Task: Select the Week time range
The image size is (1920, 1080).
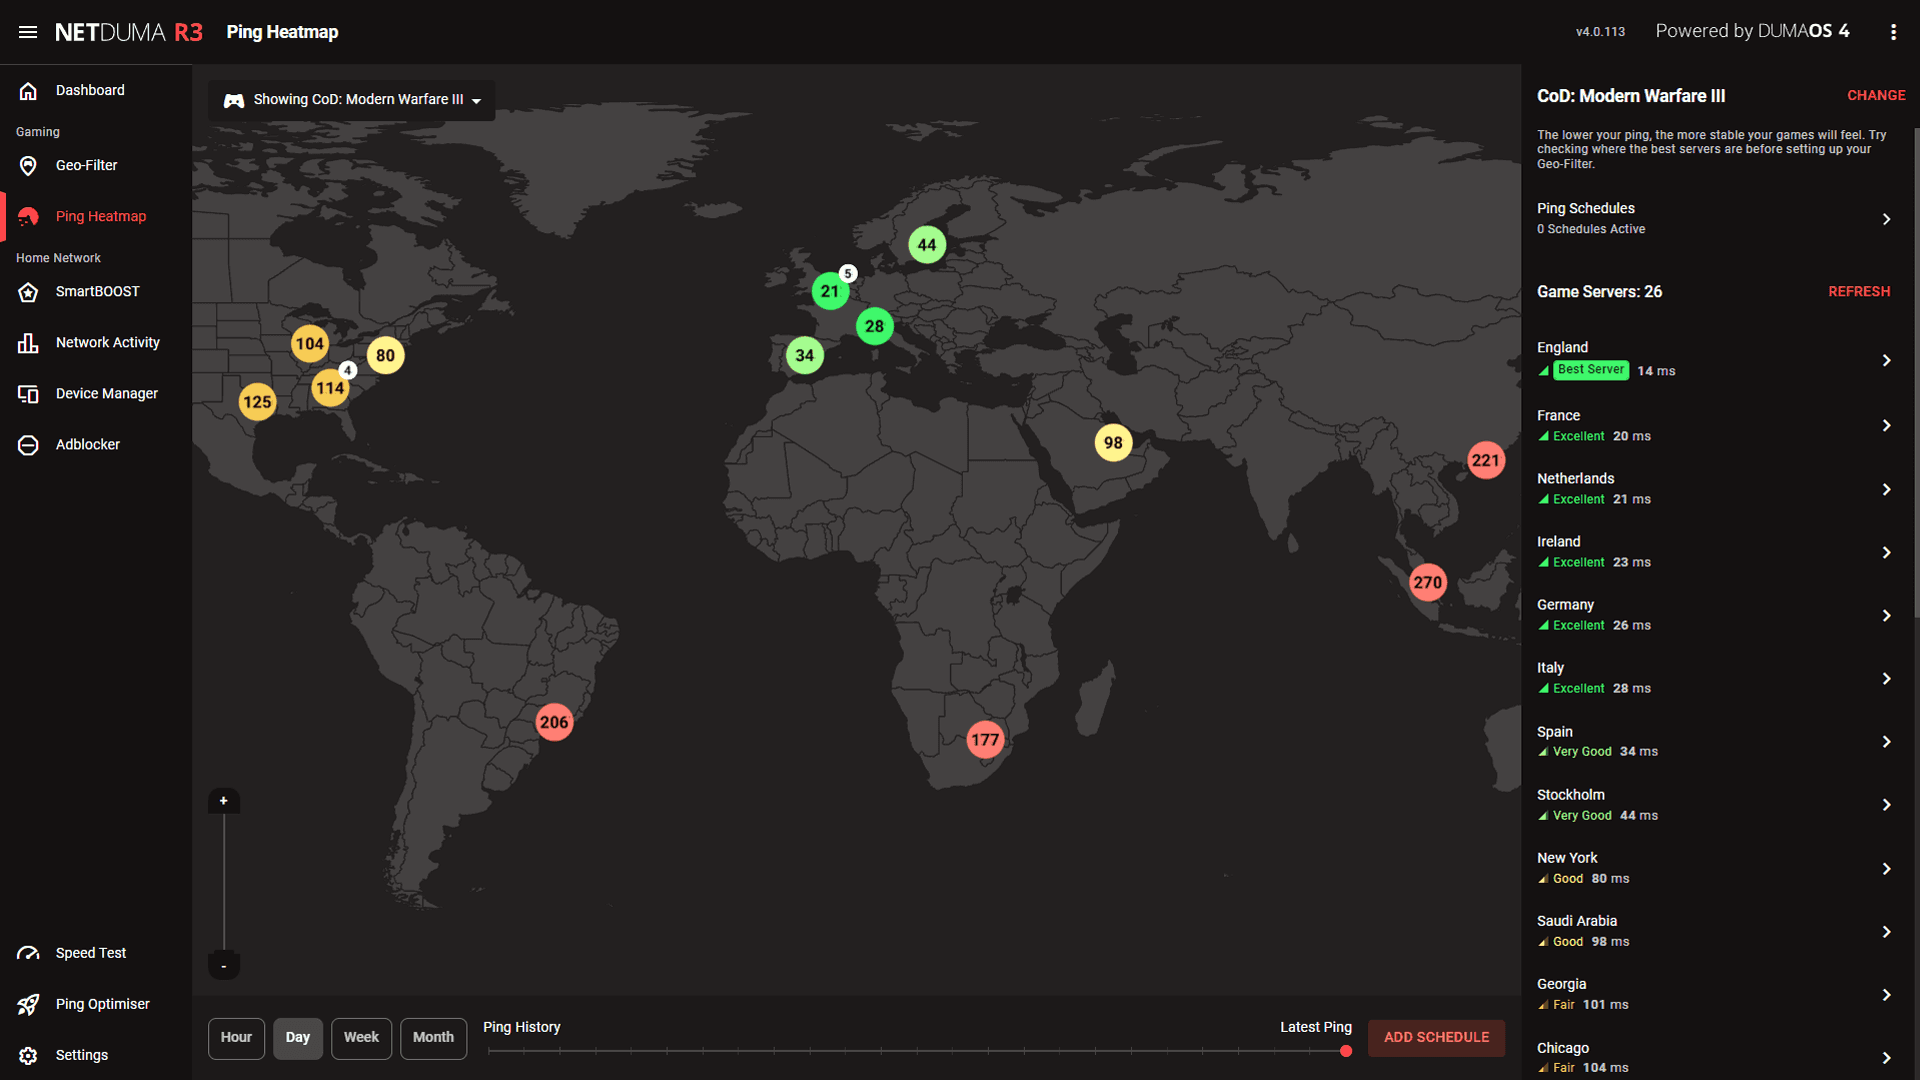Action: (x=361, y=1038)
